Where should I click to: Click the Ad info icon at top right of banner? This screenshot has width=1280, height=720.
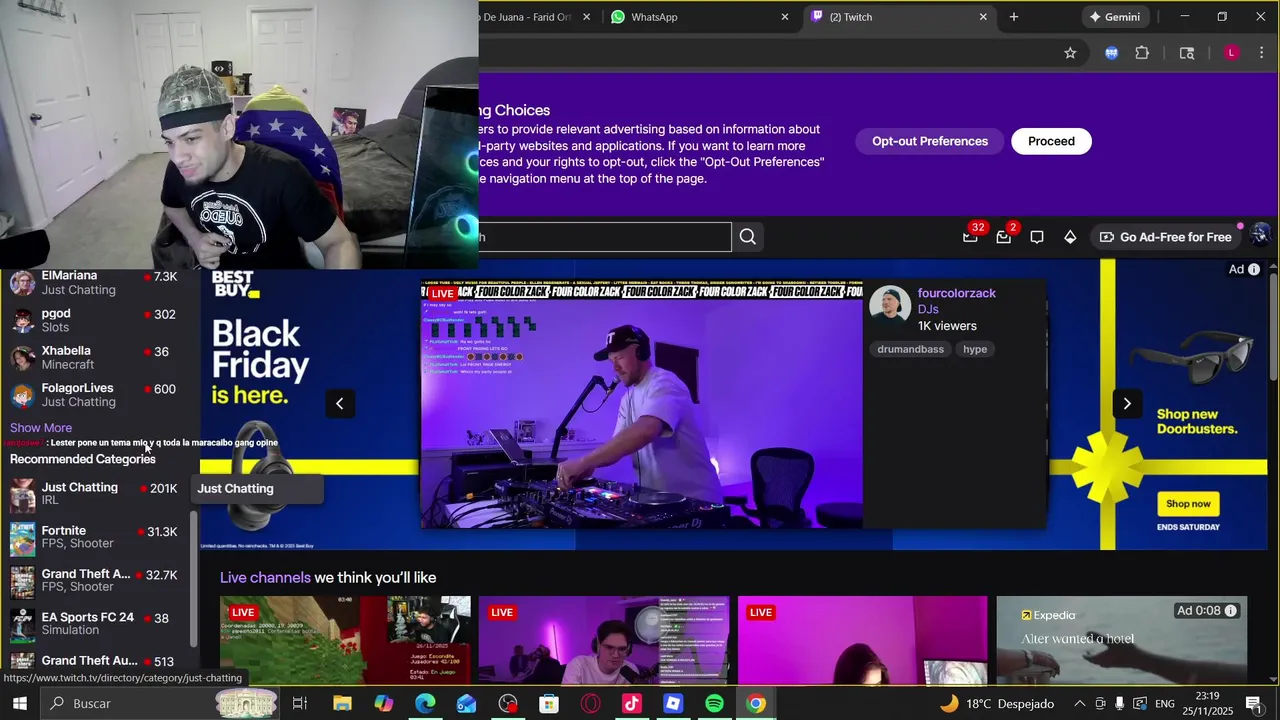(x=1254, y=270)
